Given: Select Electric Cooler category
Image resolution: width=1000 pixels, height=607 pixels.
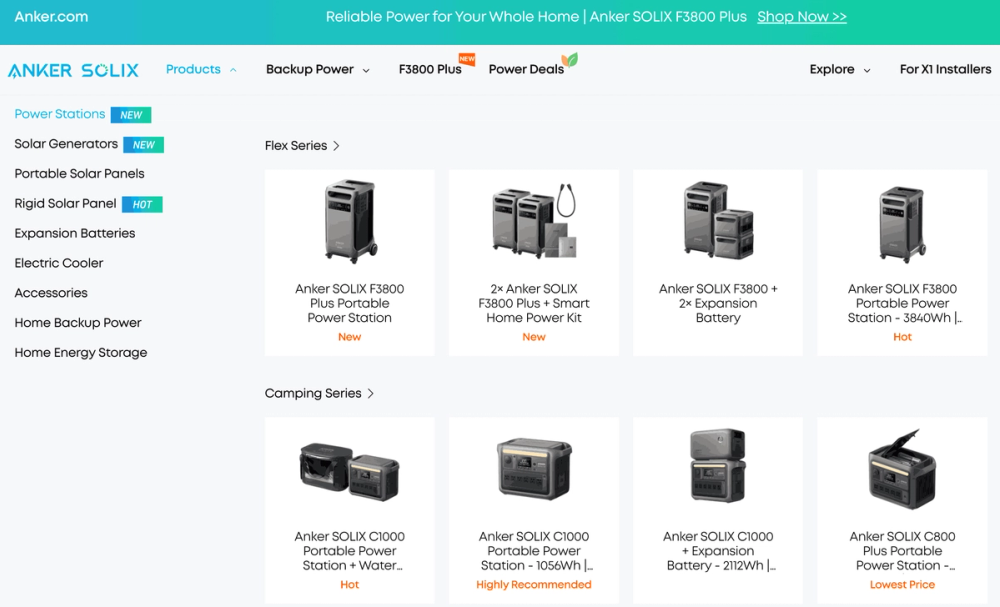Looking at the screenshot, I should click(59, 263).
